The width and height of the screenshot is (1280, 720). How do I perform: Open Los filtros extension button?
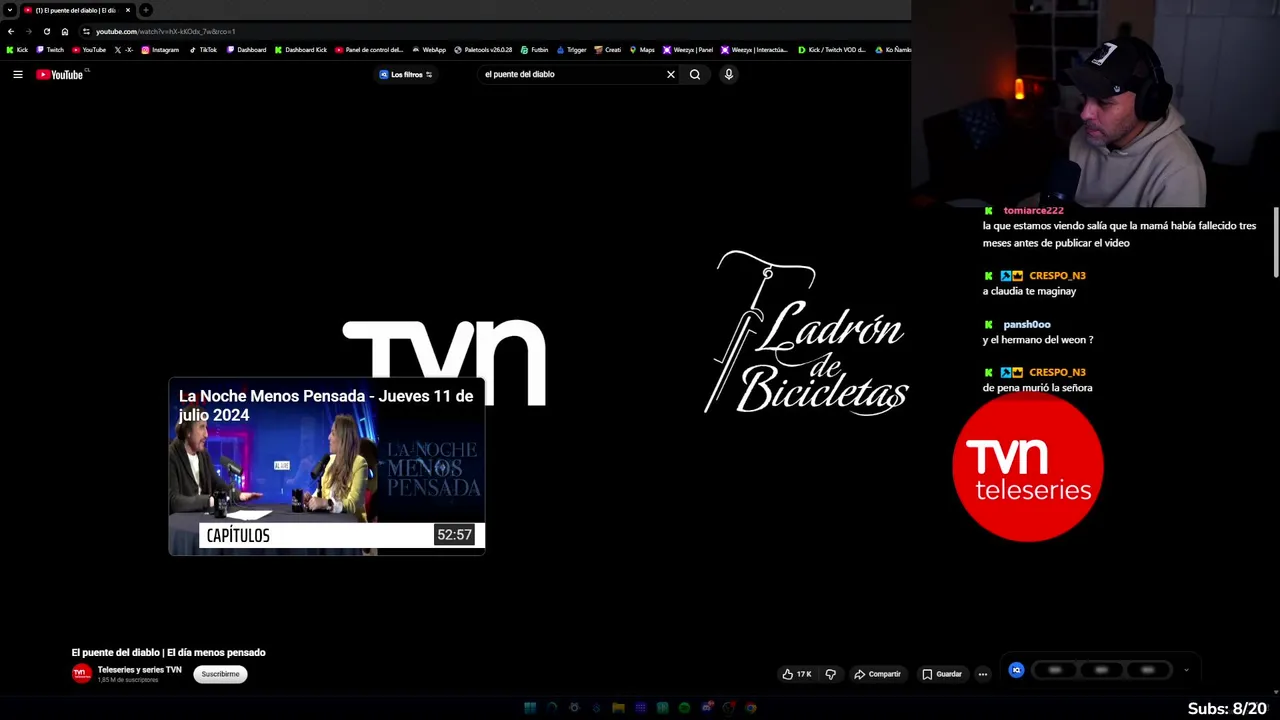[406, 74]
